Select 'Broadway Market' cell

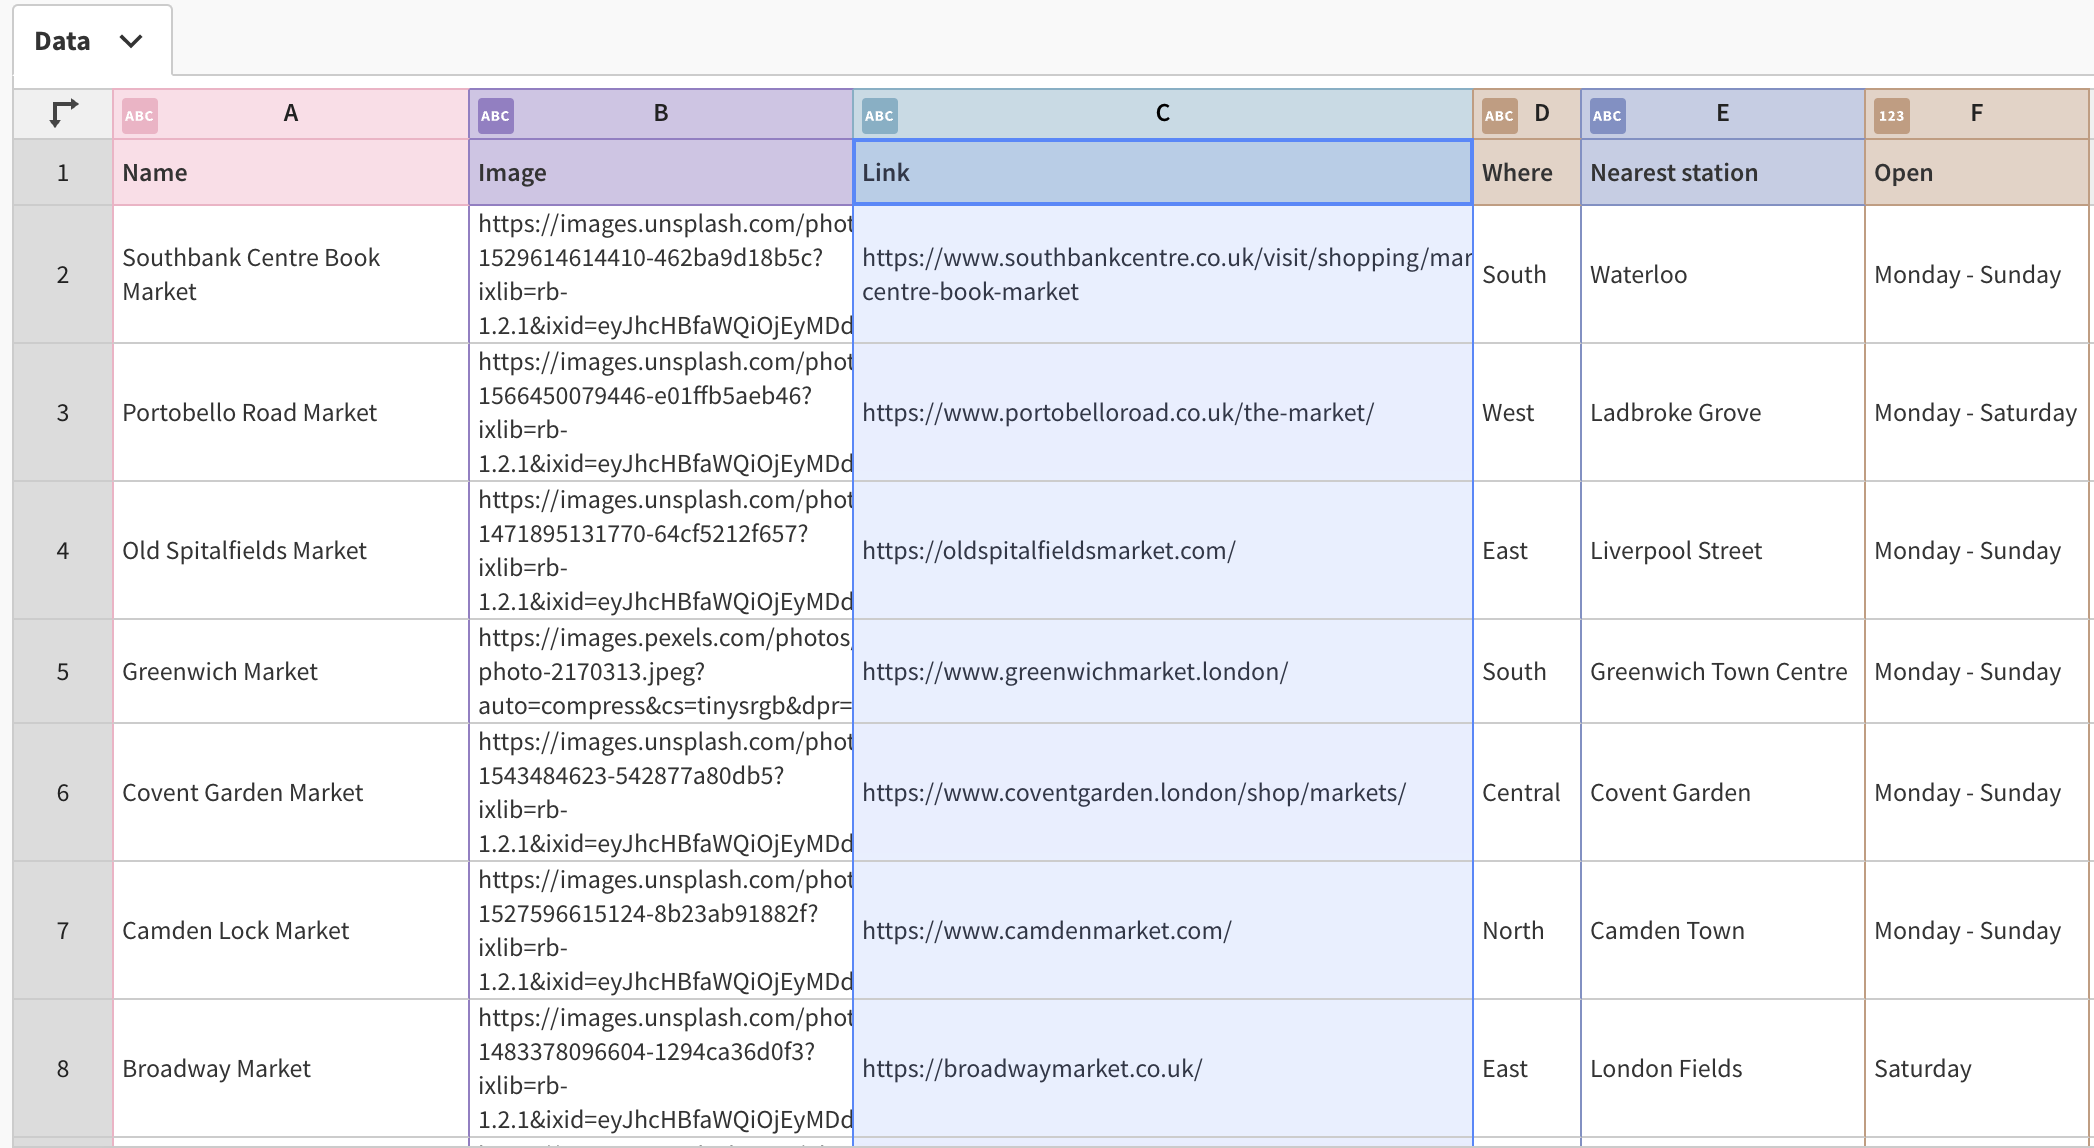(291, 1069)
